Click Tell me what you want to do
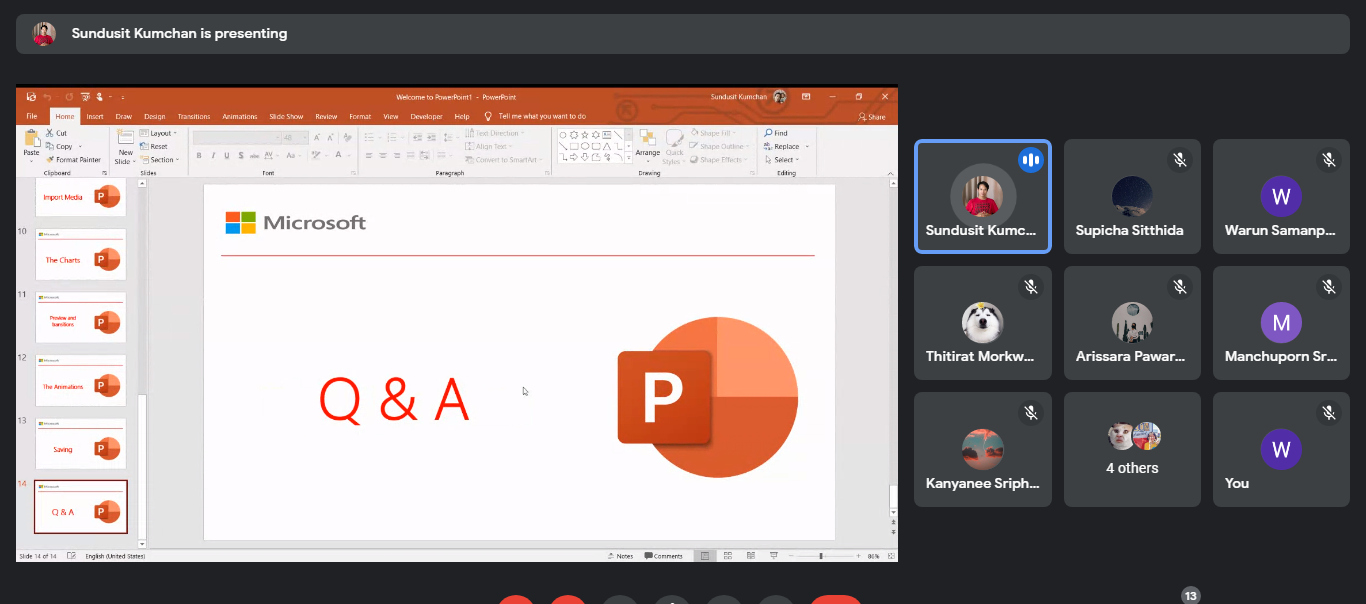The image size is (1366, 604). tap(541, 117)
